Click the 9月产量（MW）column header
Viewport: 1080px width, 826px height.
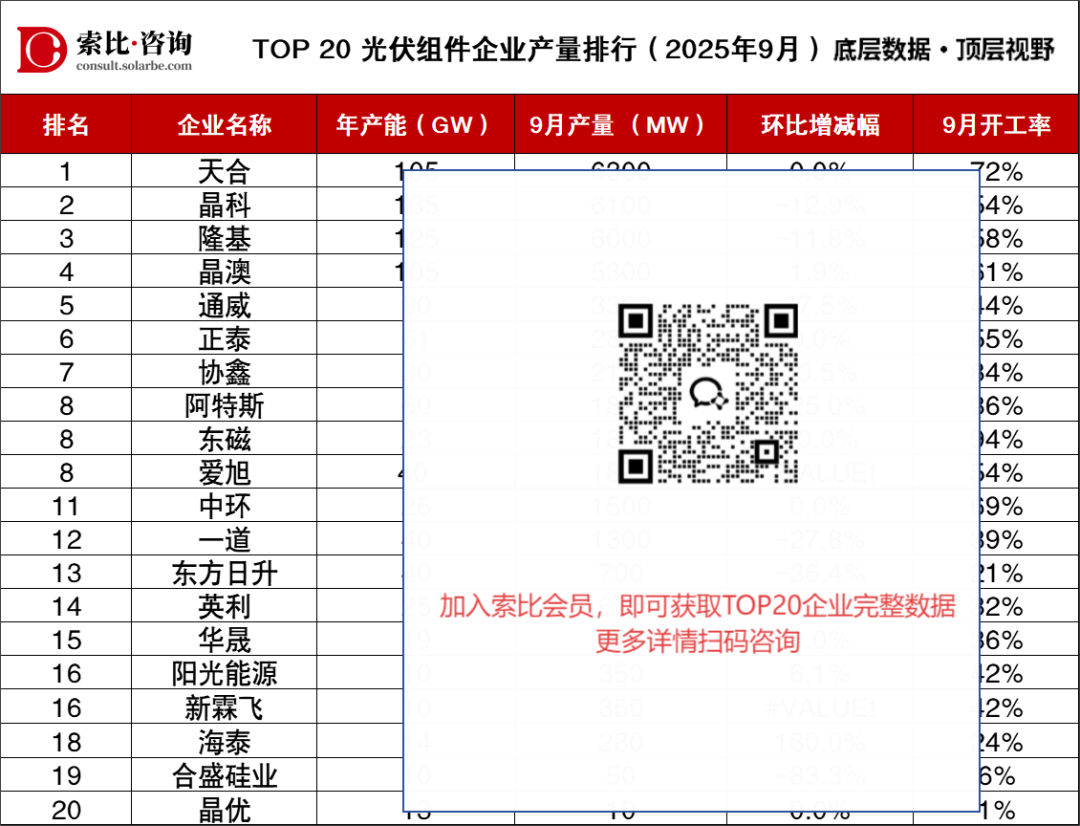coord(619,125)
